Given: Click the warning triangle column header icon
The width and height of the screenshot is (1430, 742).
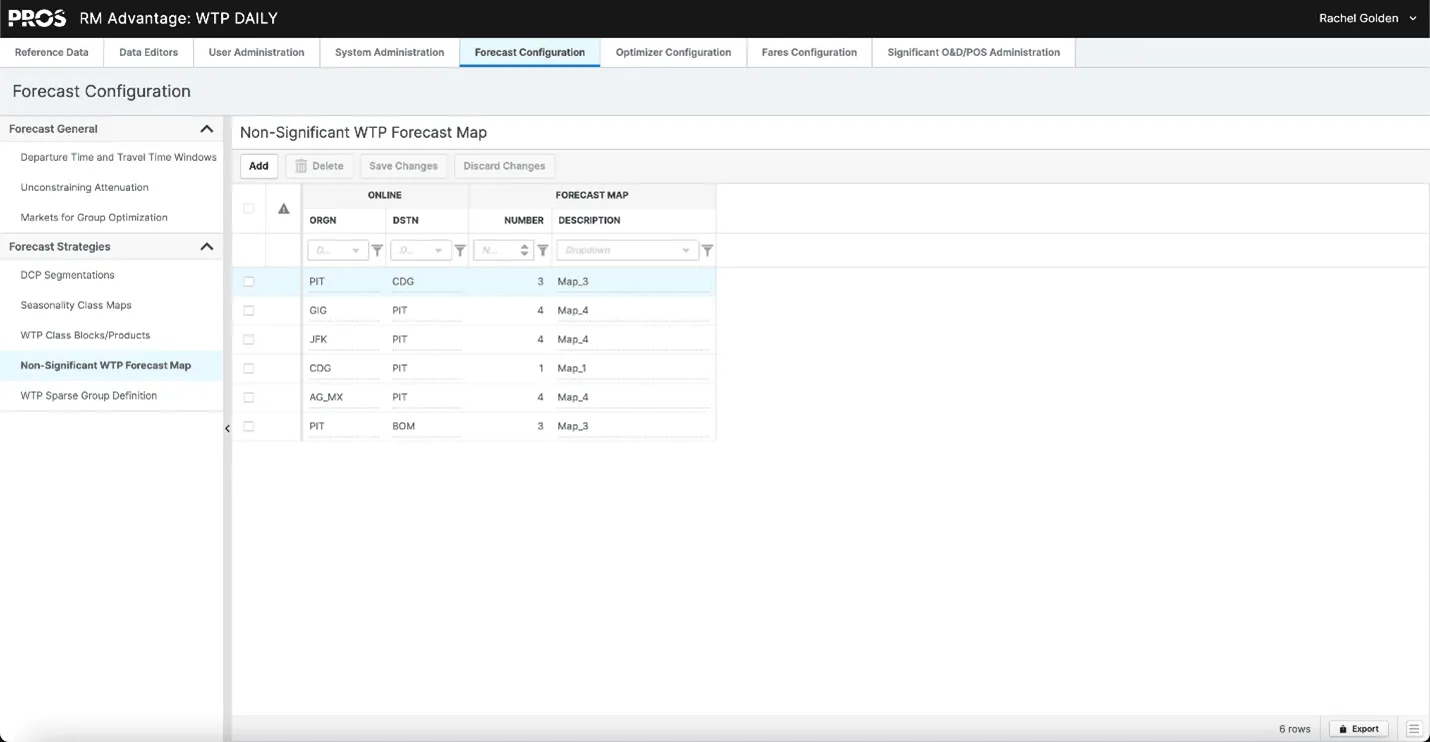Looking at the screenshot, I should pos(284,209).
